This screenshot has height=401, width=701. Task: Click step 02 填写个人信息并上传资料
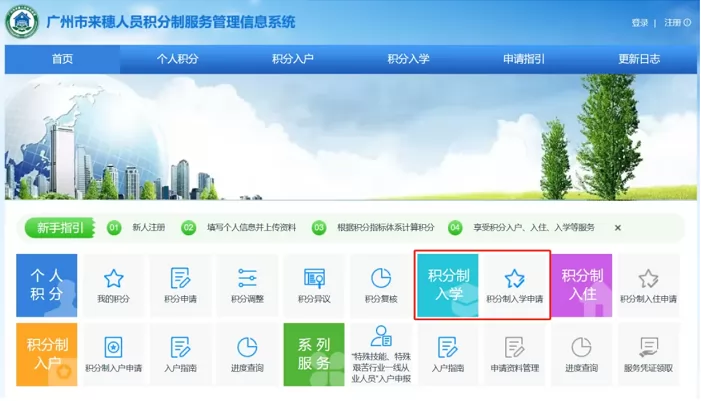(x=239, y=228)
